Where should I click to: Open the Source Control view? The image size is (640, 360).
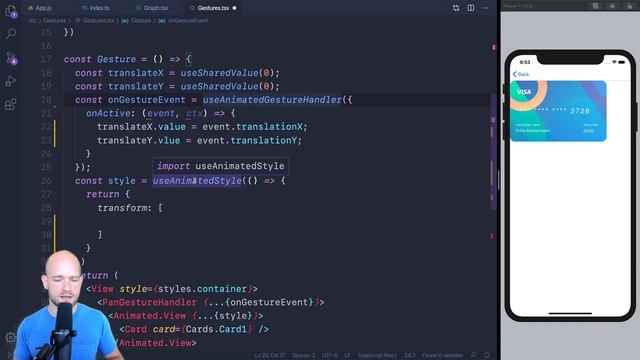[x=11, y=58]
